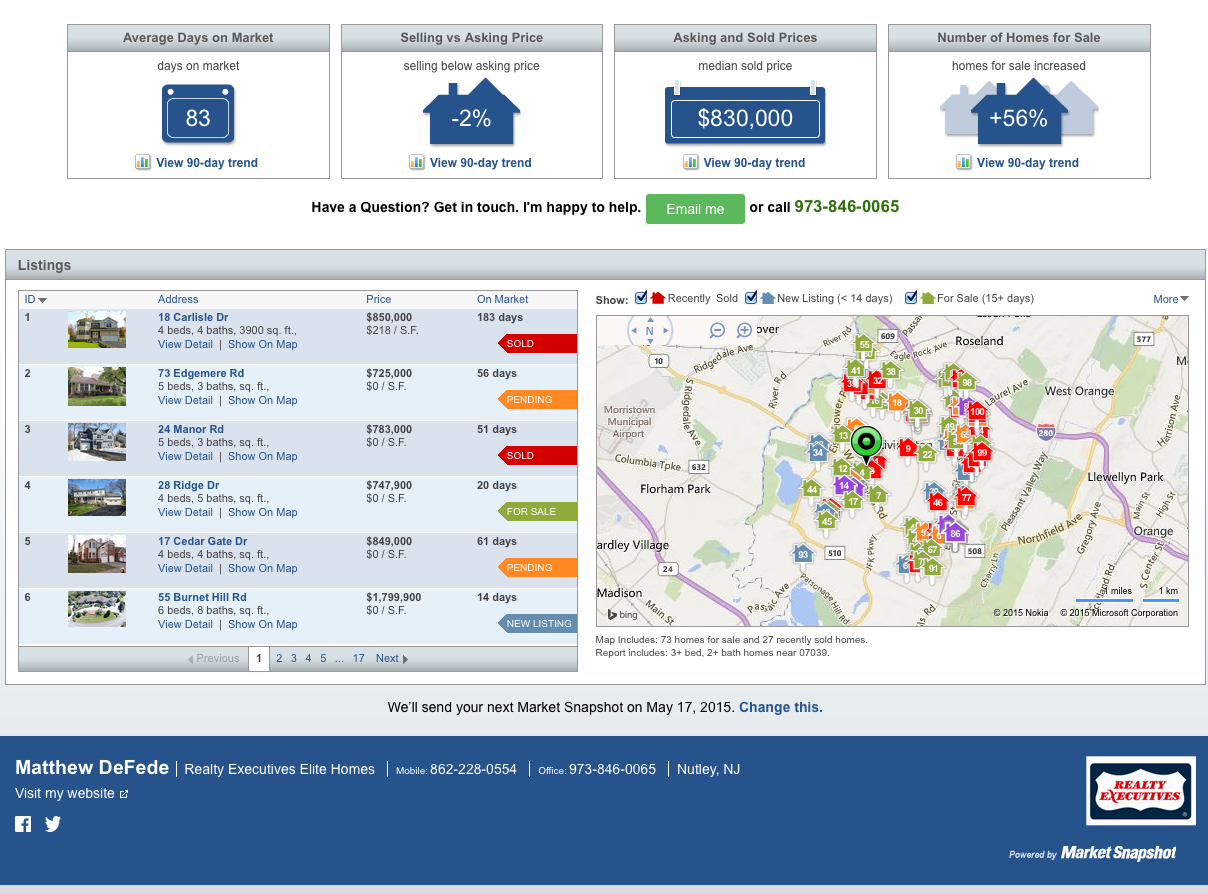Pan the map north using the compass control

(650, 320)
